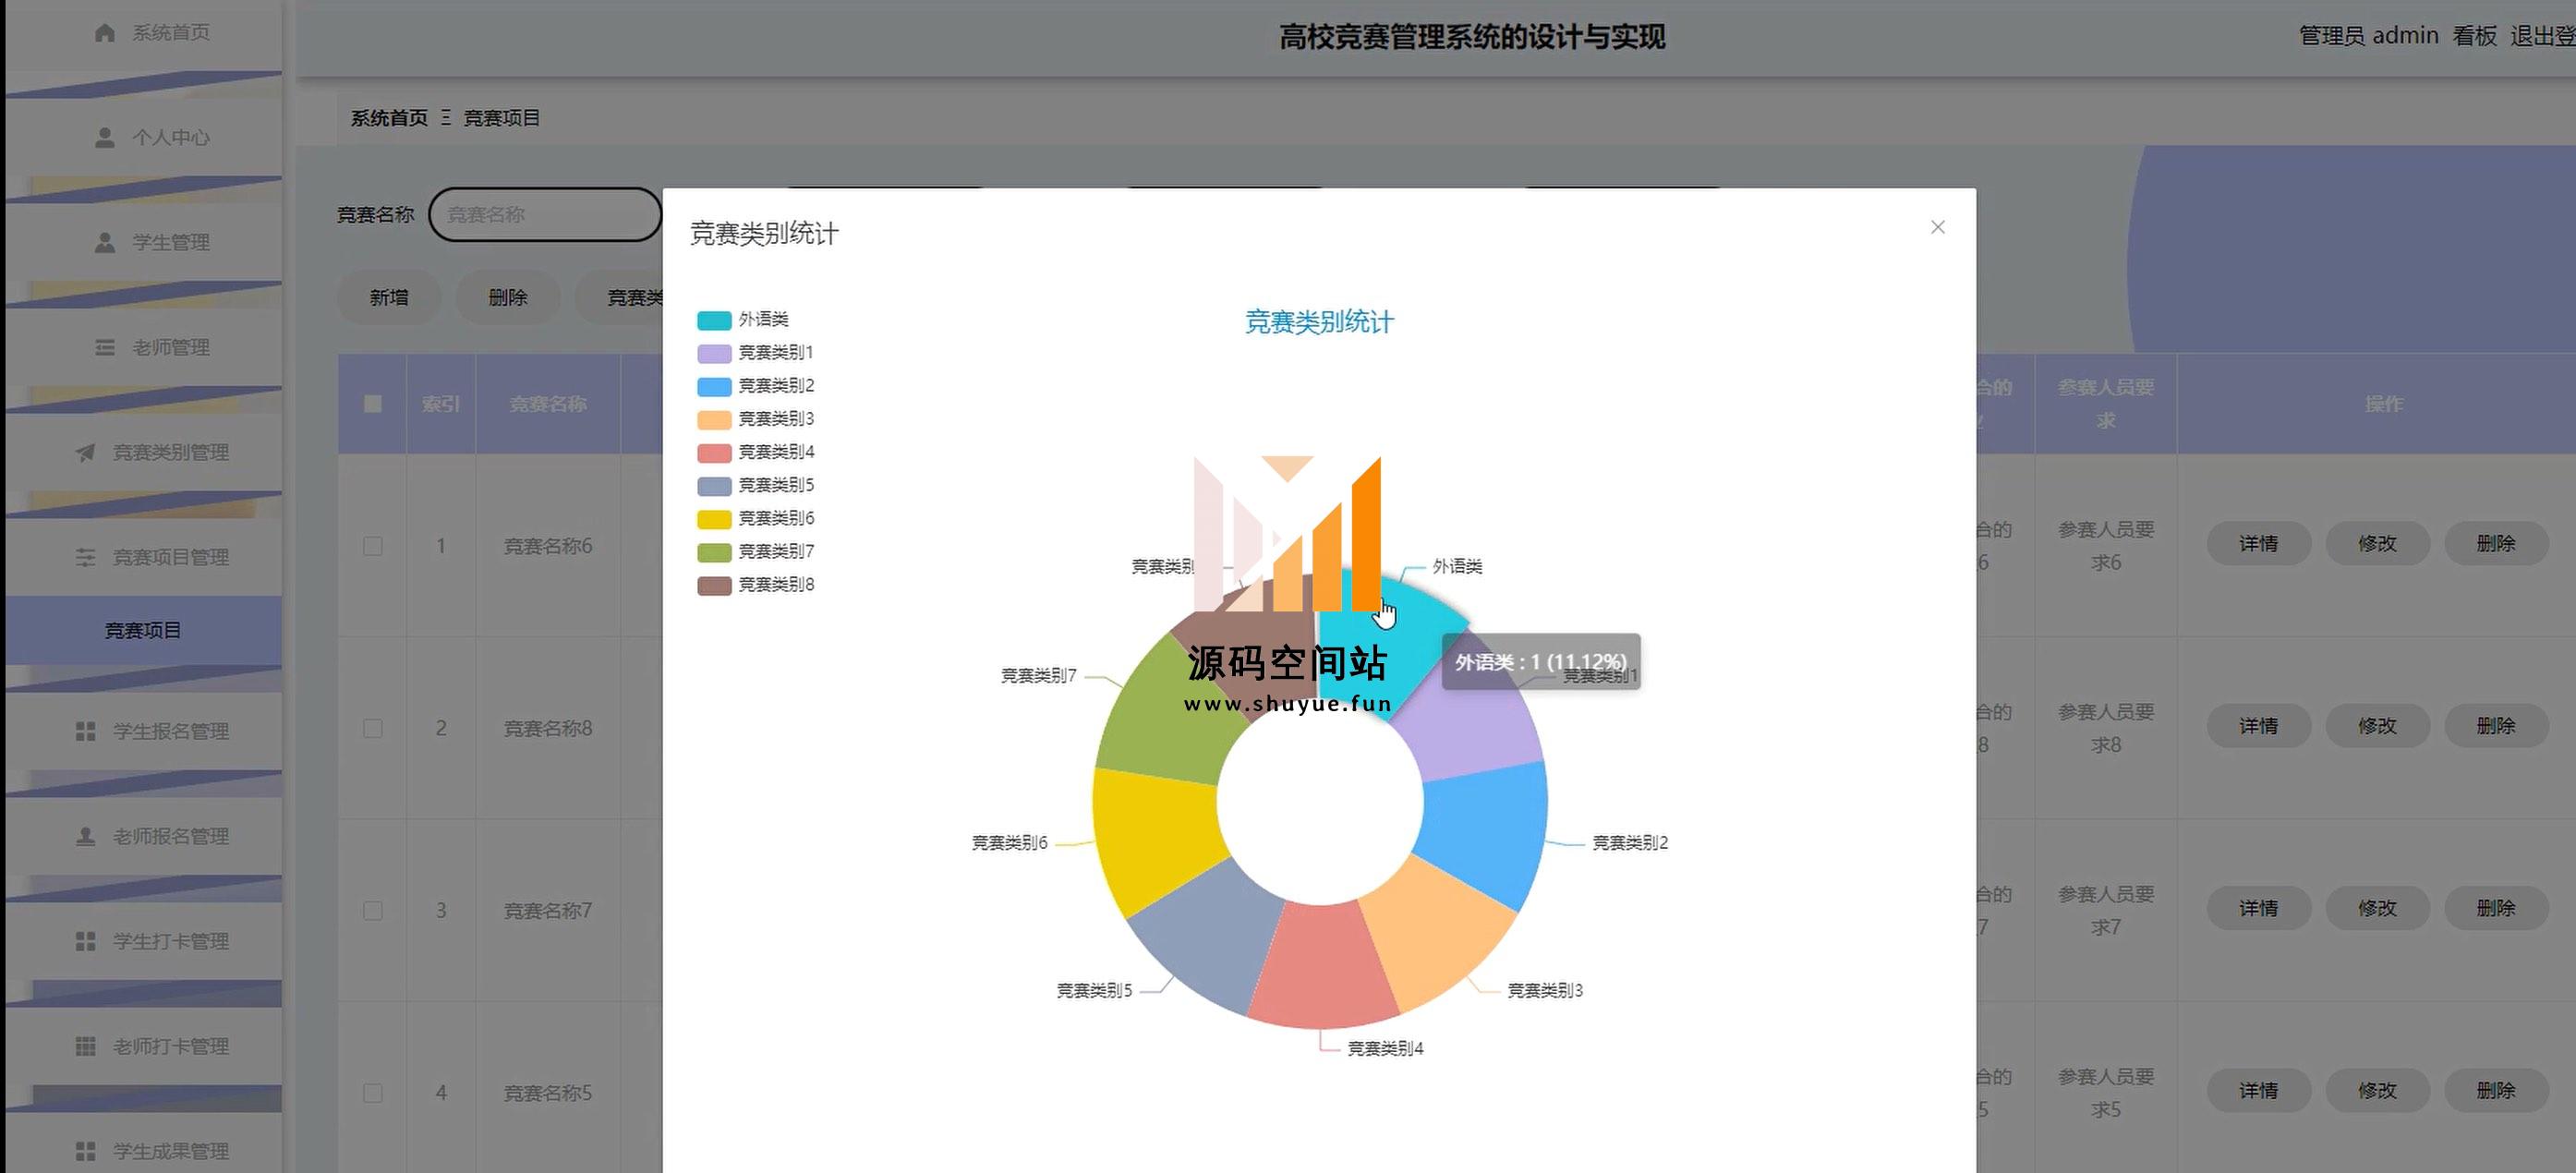This screenshot has height=1173, width=2576.
Task: Open 系统首页 in the sidebar
Action: 144,33
